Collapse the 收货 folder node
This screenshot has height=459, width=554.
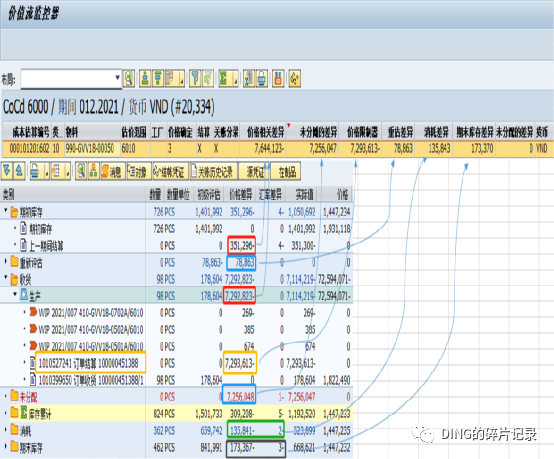(x=6, y=278)
